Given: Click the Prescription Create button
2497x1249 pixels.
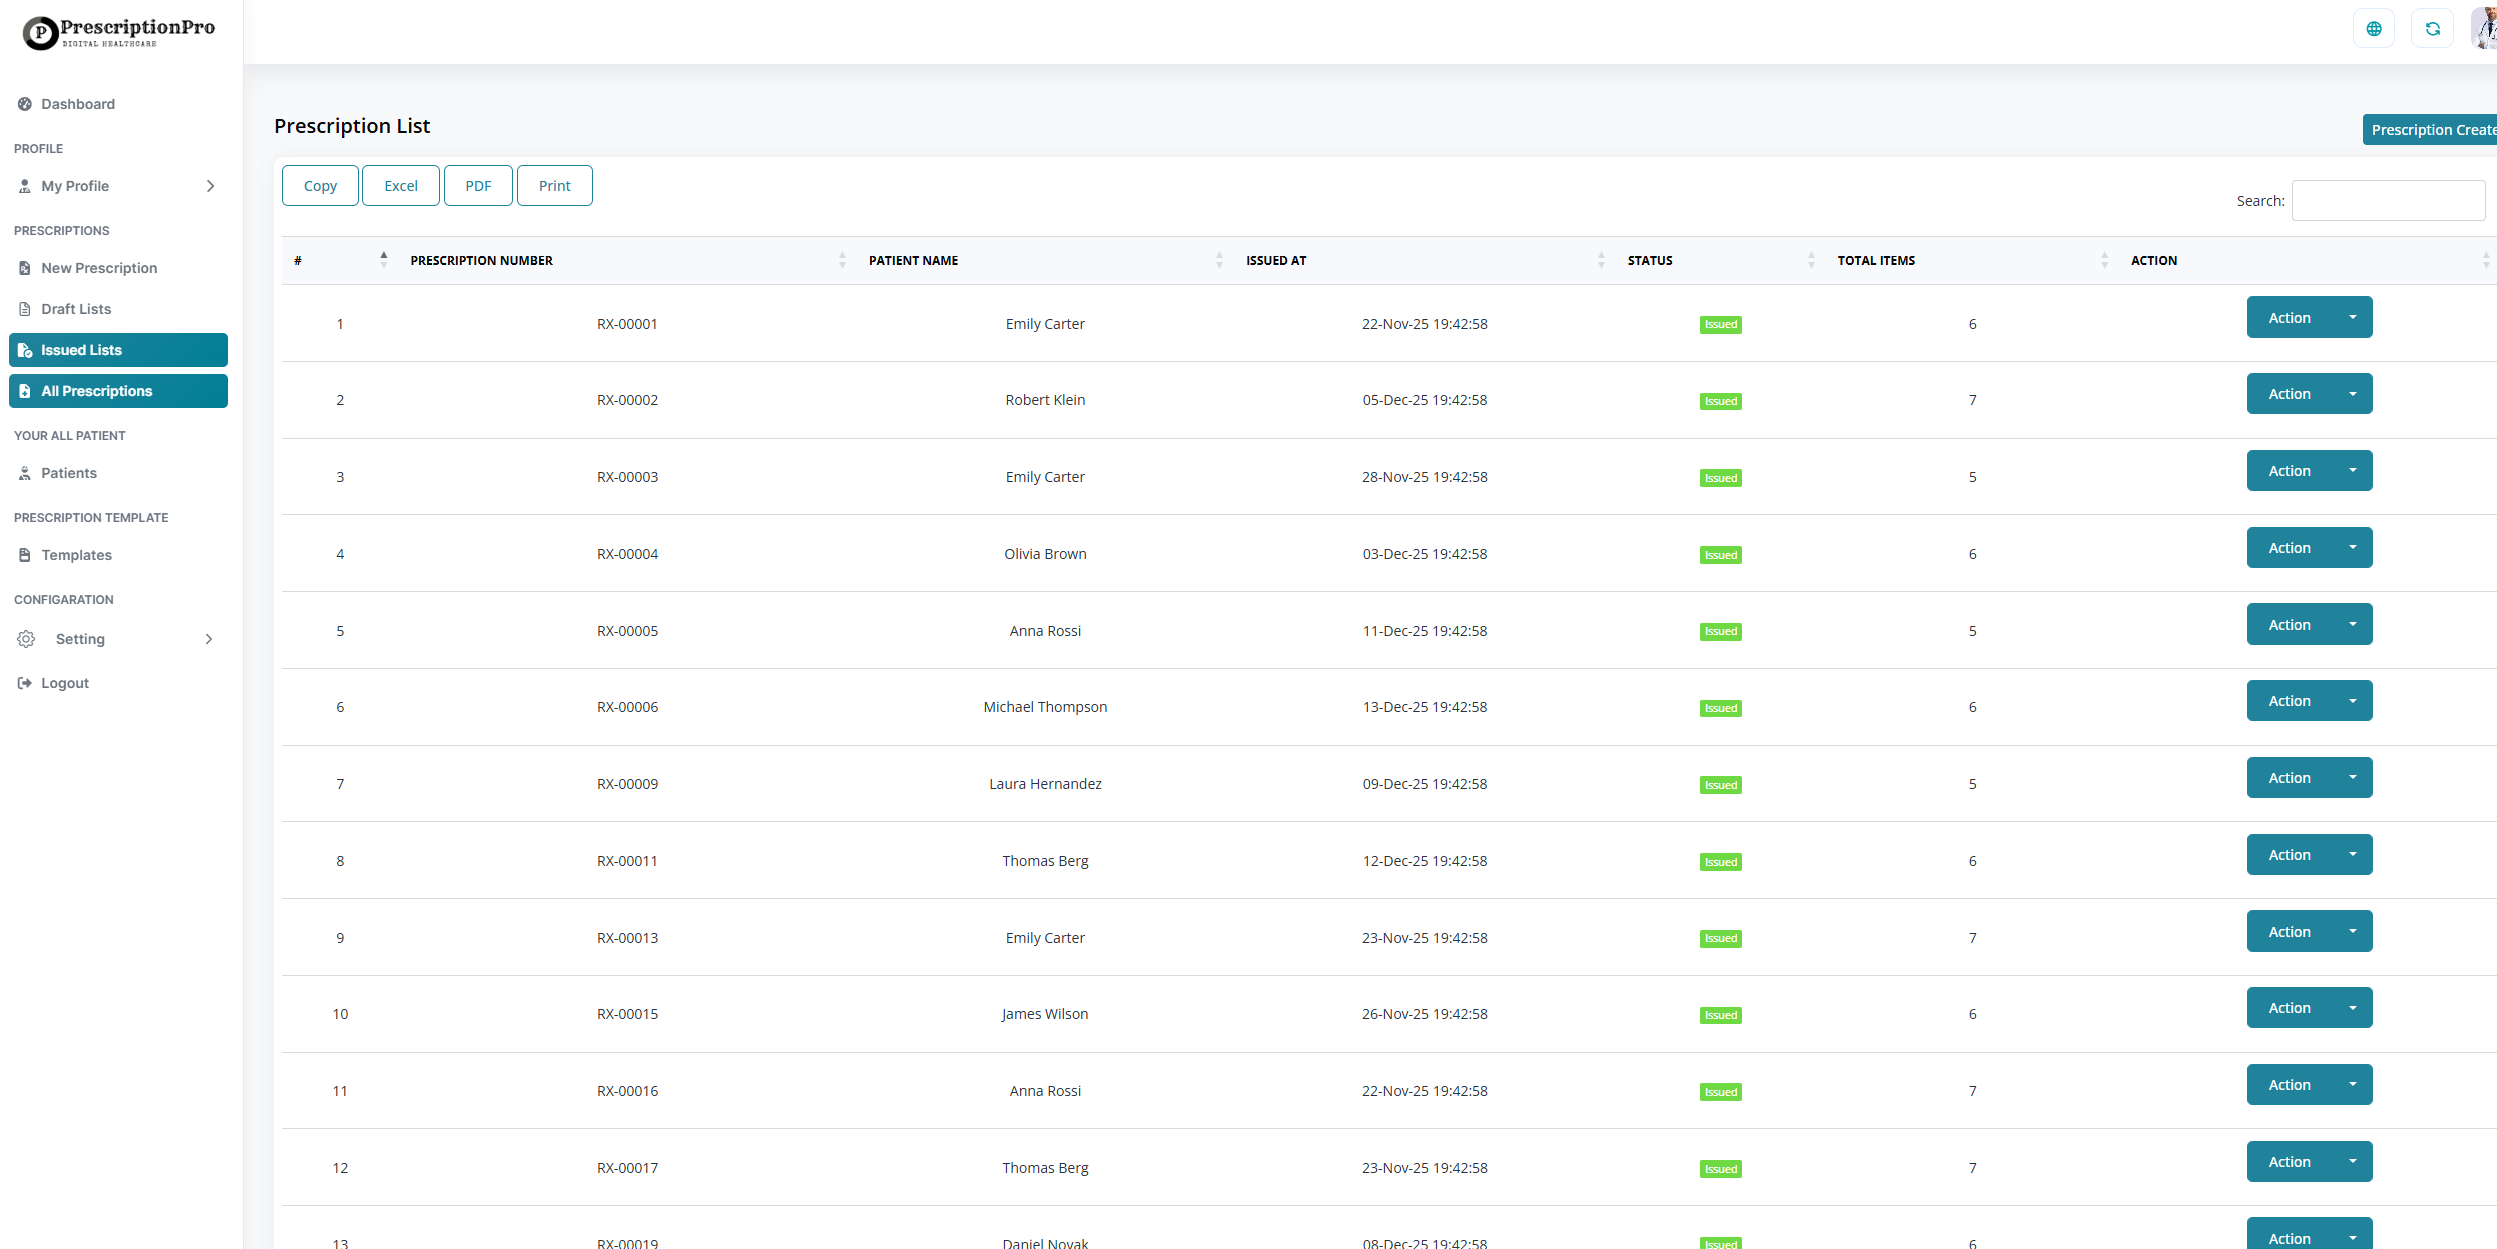Looking at the screenshot, I should (x=2431, y=130).
